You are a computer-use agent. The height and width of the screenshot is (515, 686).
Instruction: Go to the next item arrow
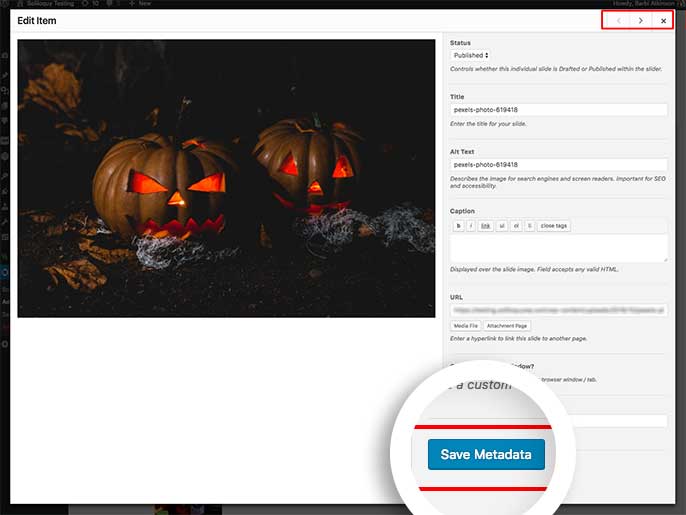(x=640, y=21)
